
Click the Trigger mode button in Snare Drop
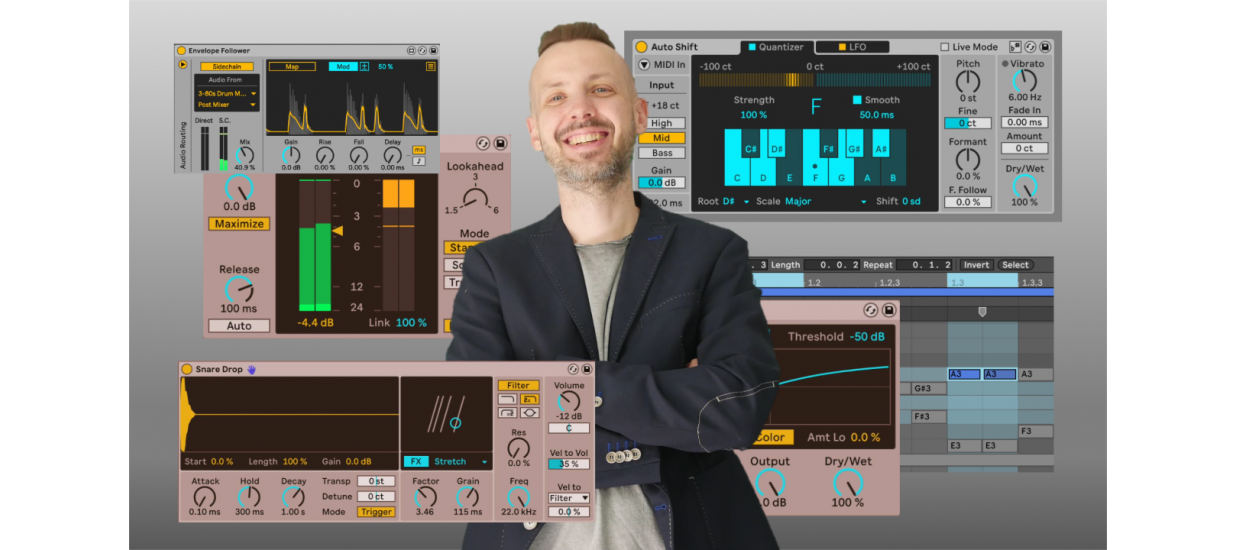coord(376,512)
